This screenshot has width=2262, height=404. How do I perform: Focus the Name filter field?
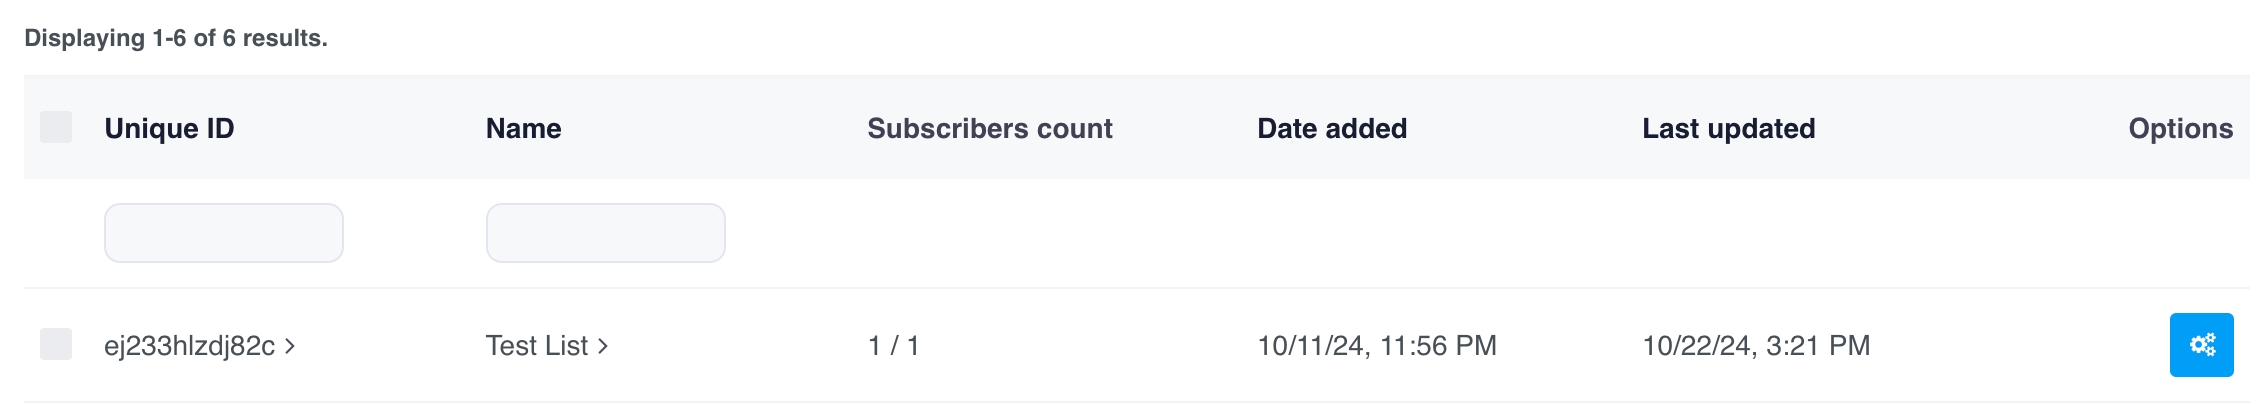click(605, 233)
